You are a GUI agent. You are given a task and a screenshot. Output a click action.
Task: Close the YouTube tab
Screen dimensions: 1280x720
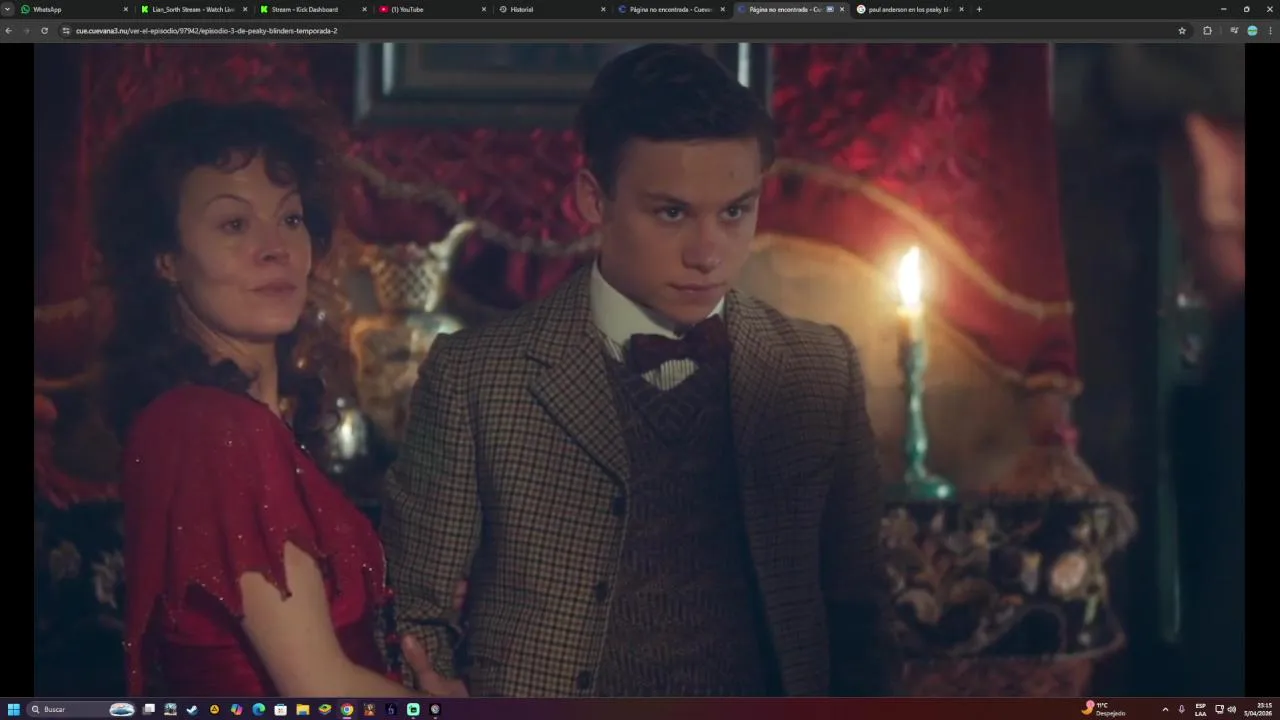484,9
